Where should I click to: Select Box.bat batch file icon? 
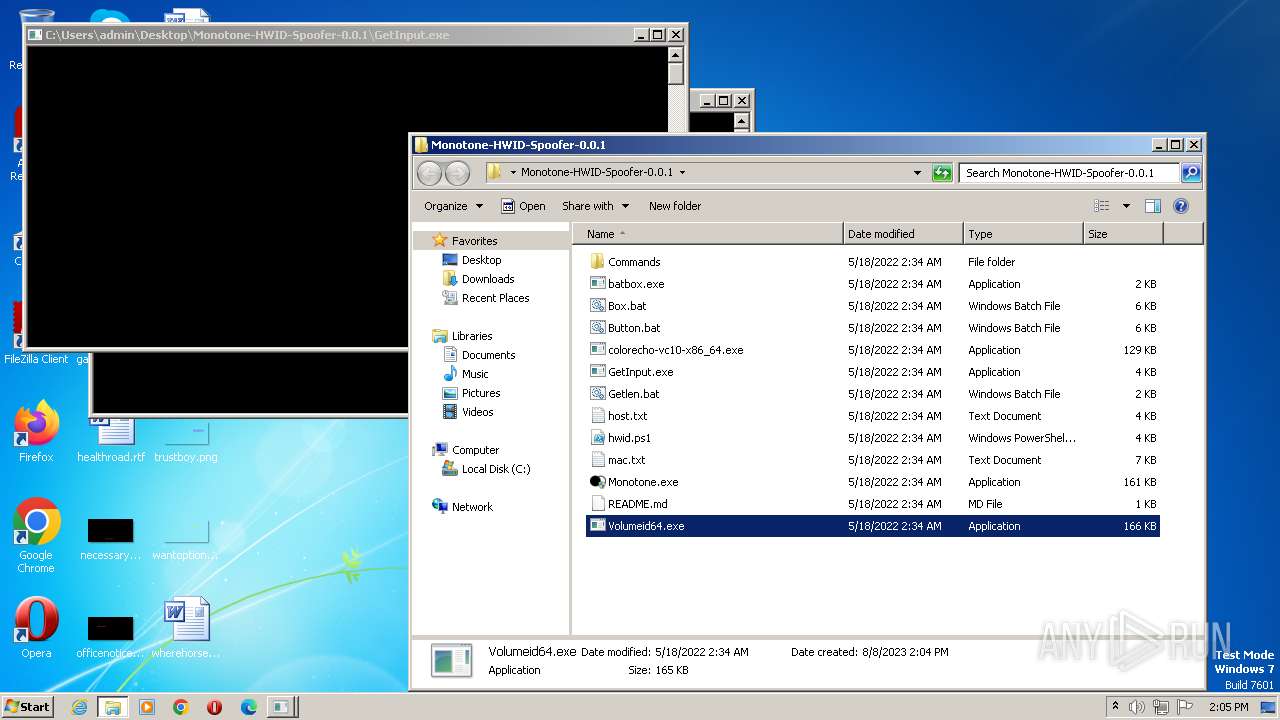tap(598, 306)
